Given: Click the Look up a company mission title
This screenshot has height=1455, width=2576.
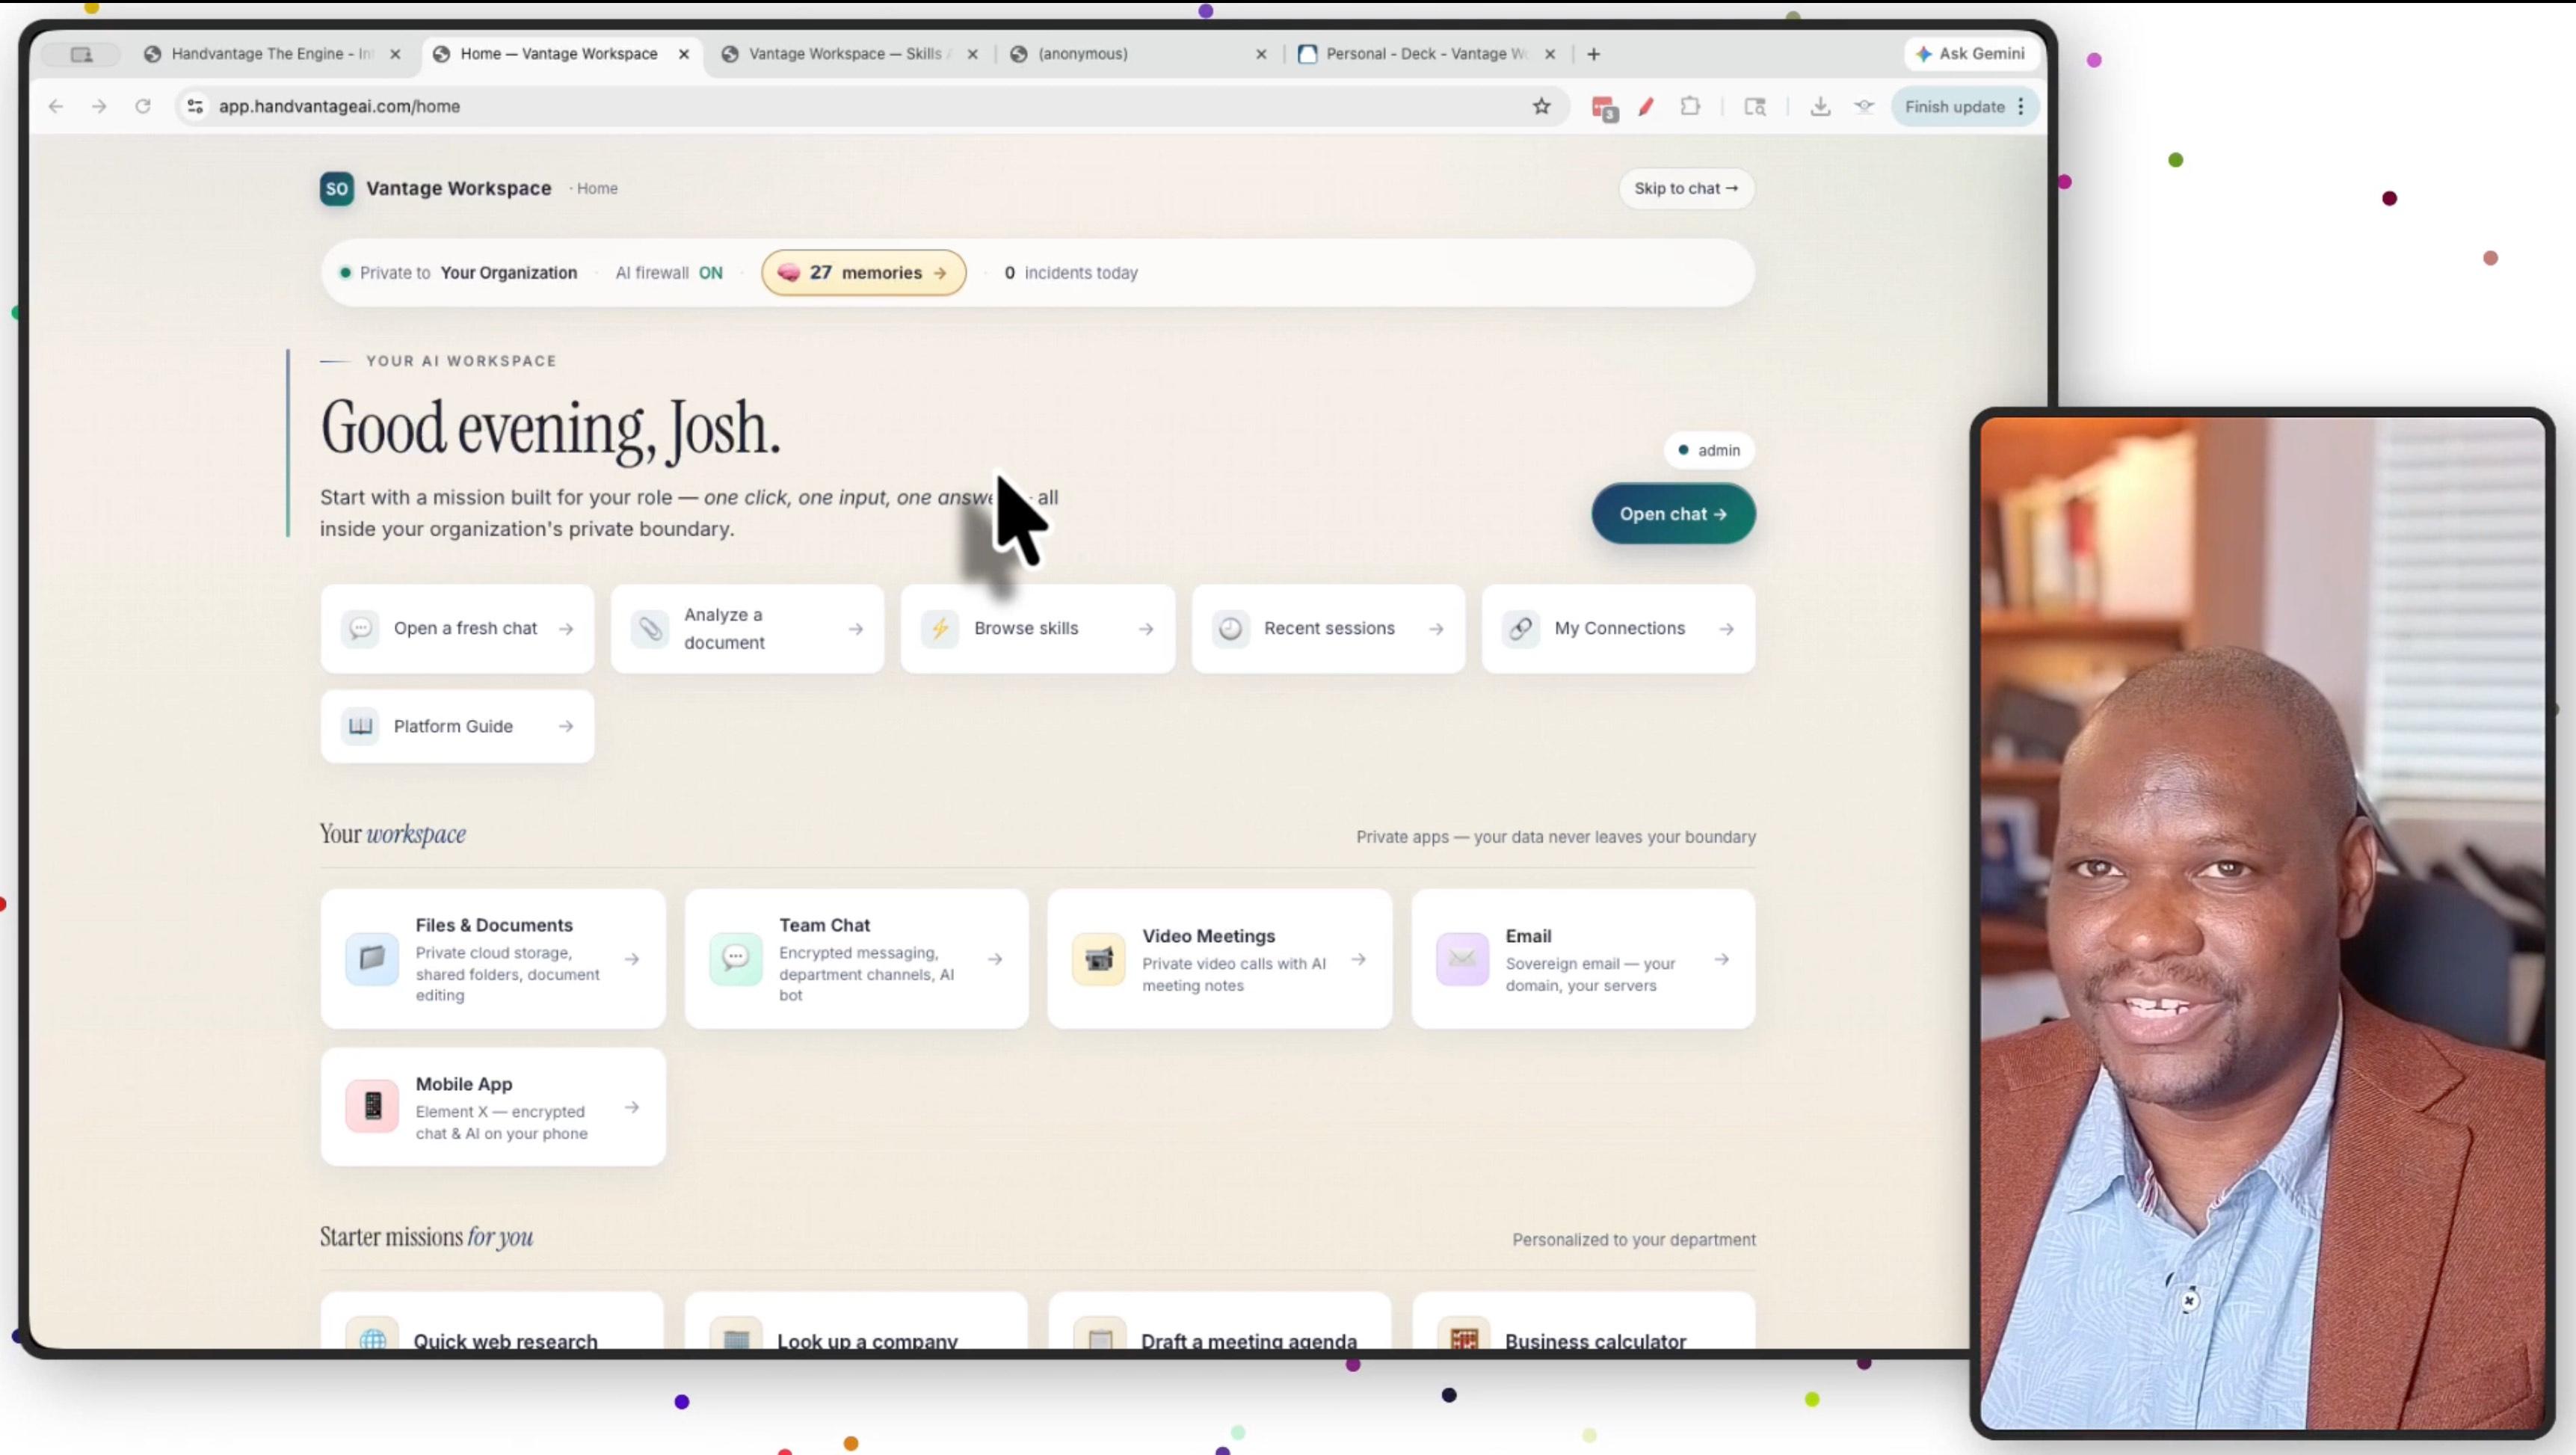Looking at the screenshot, I should 867,1340.
